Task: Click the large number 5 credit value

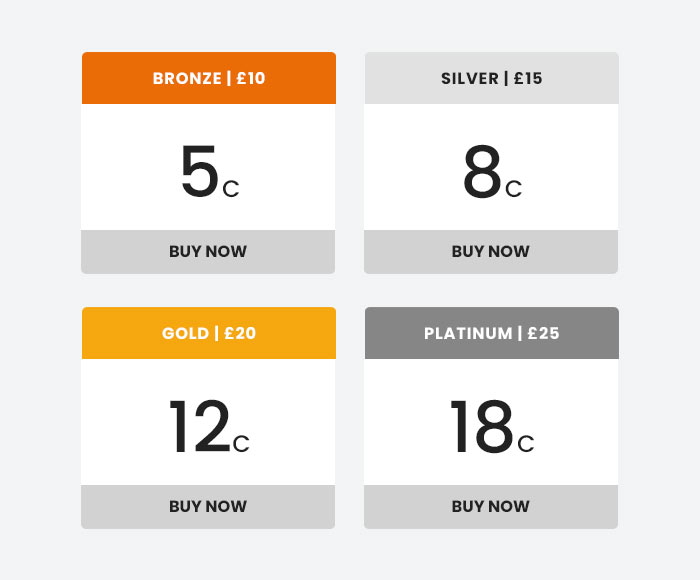Action: [x=199, y=173]
